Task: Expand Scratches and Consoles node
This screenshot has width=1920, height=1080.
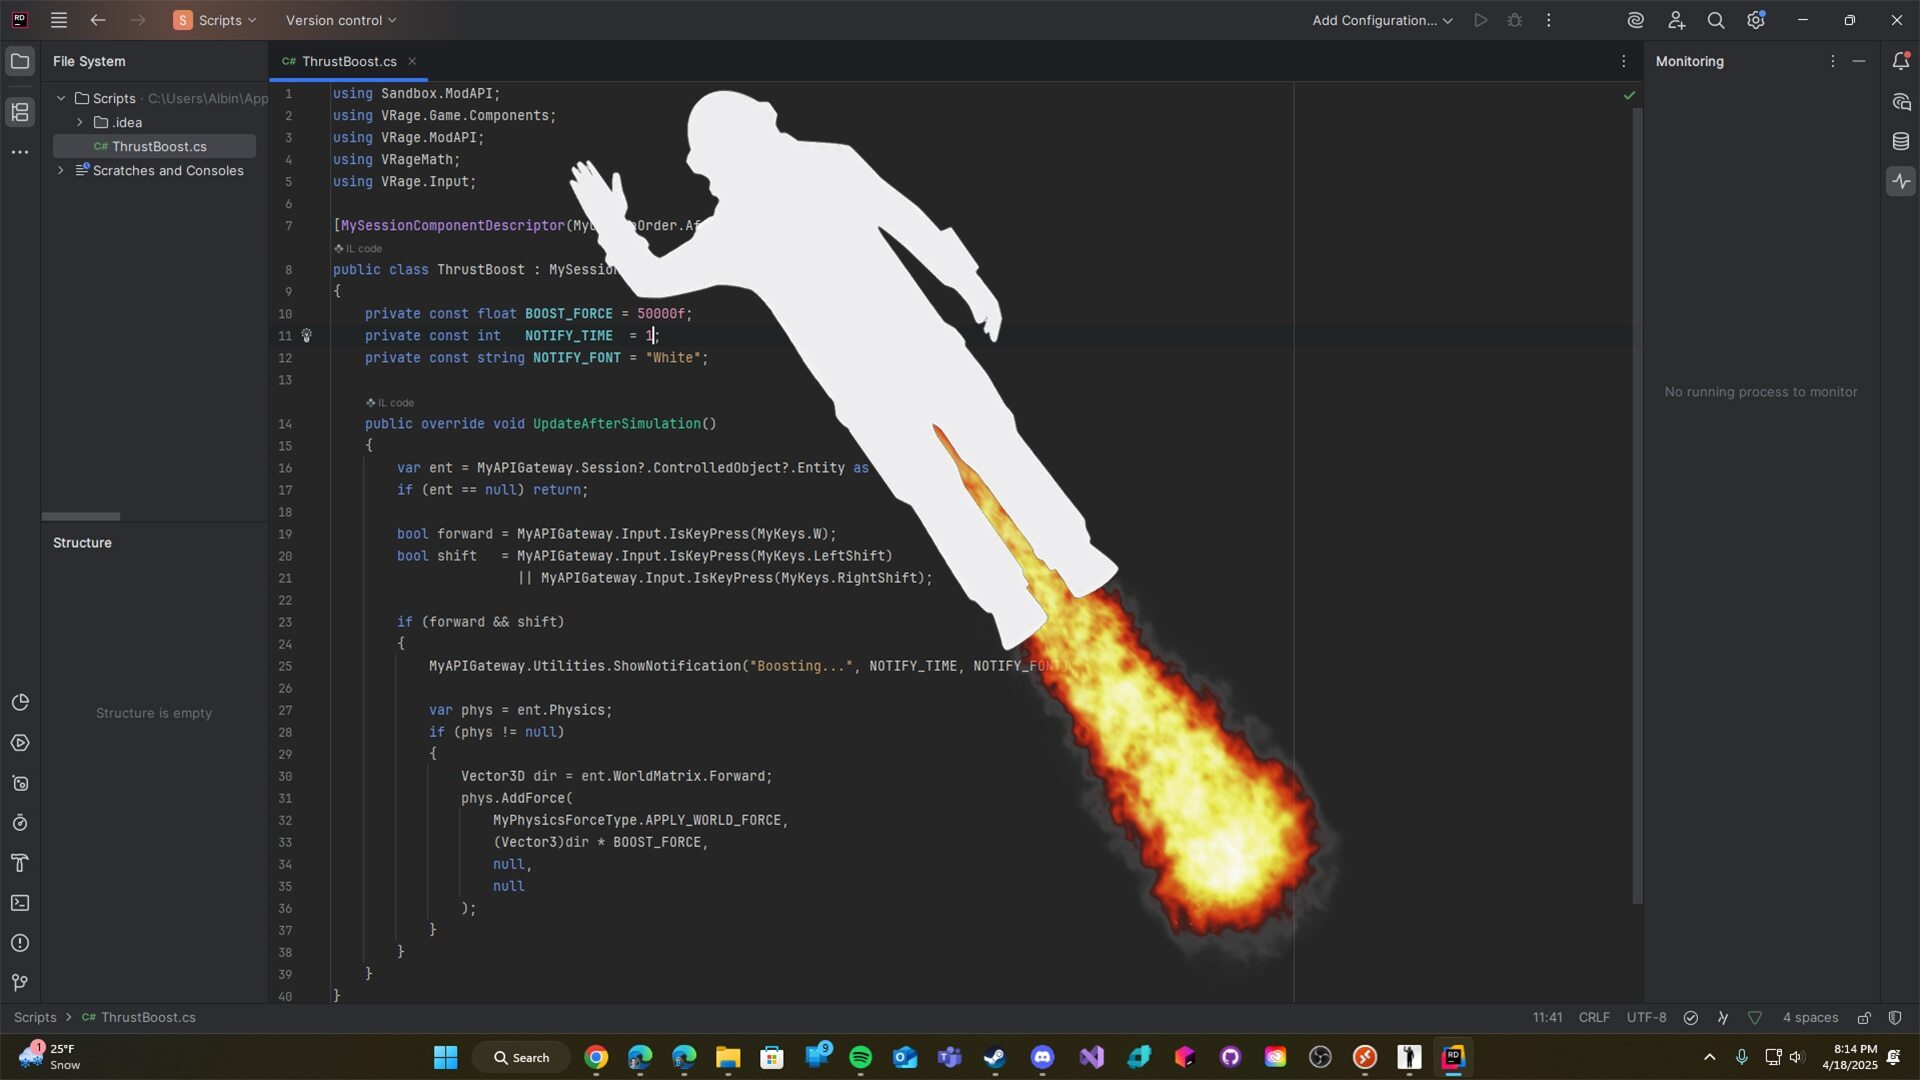Action: coord(61,170)
